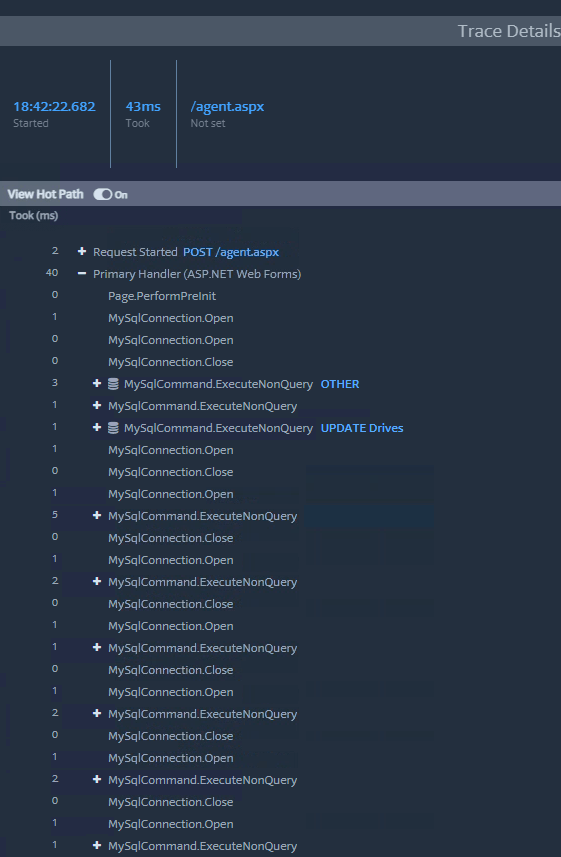Click the database icon beside OTHER query
This screenshot has width=561, height=857.
point(113,384)
